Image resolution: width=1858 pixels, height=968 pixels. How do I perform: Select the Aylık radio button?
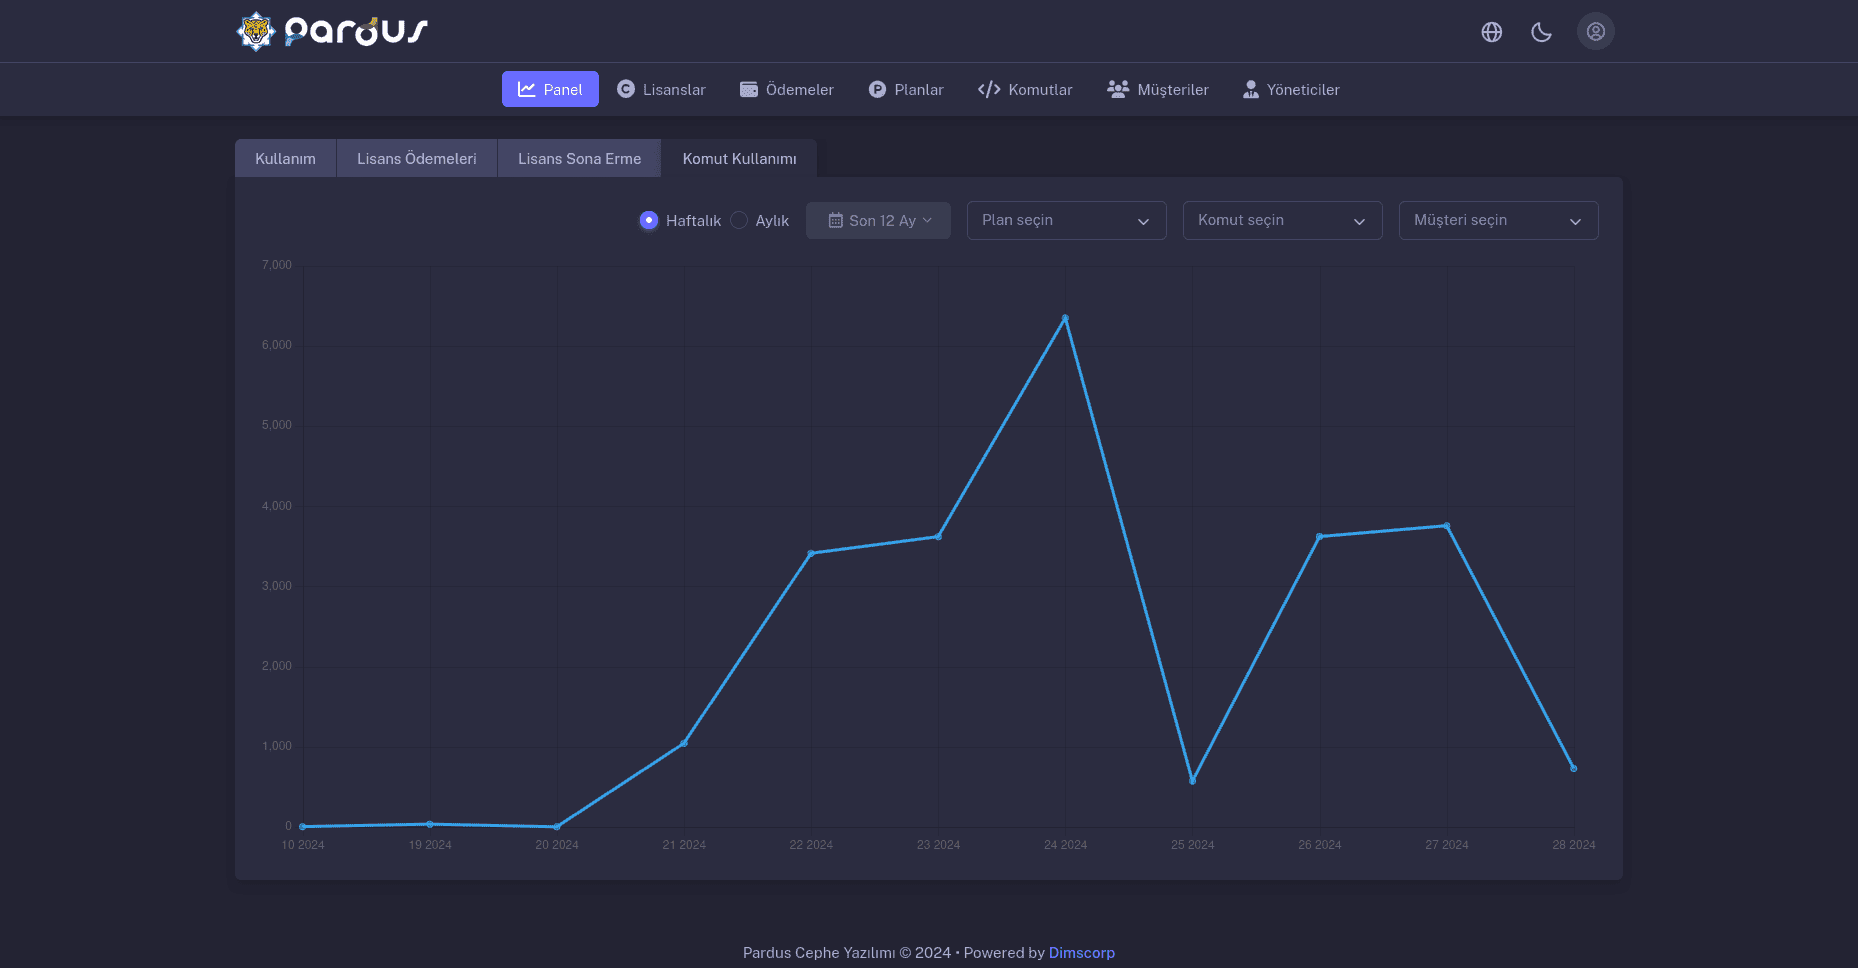click(739, 220)
